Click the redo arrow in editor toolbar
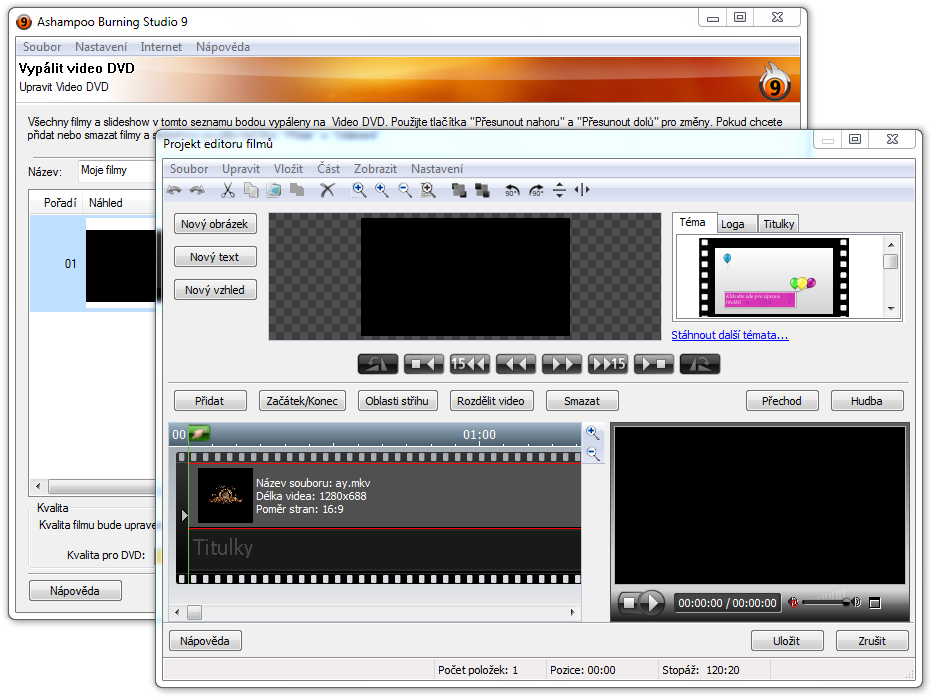 [197, 190]
